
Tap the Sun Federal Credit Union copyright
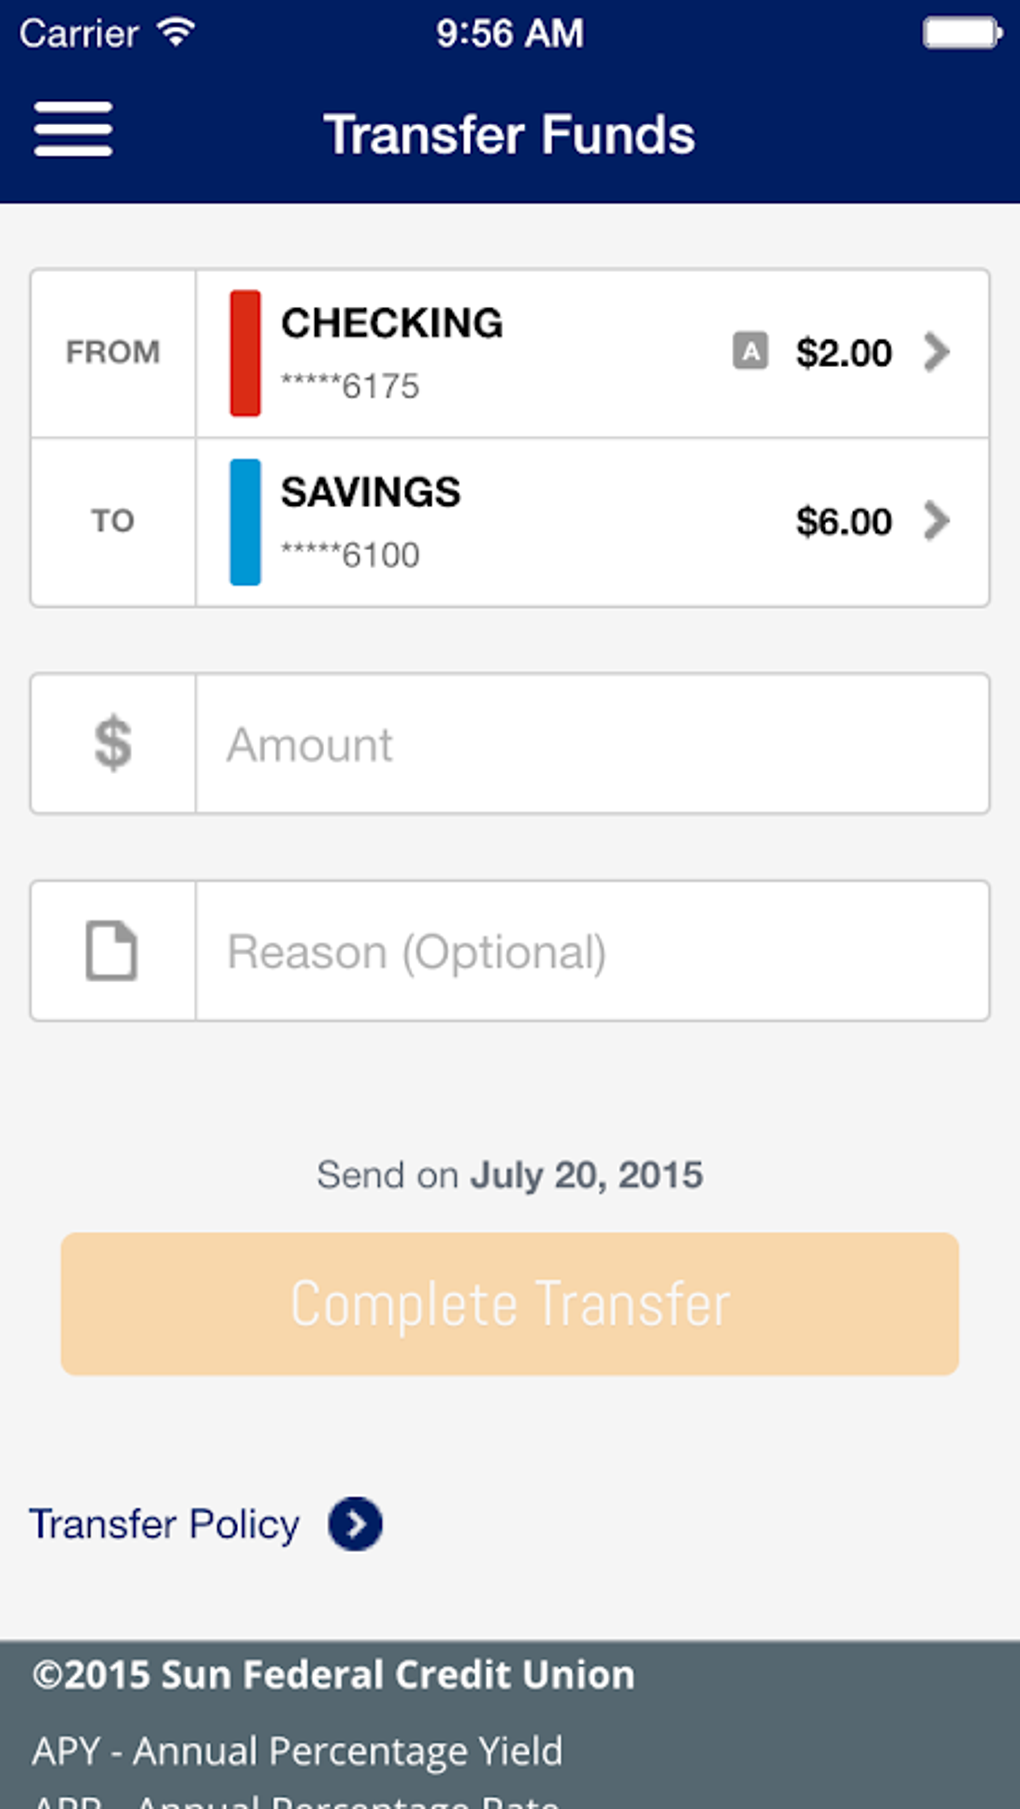coord(333,1675)
